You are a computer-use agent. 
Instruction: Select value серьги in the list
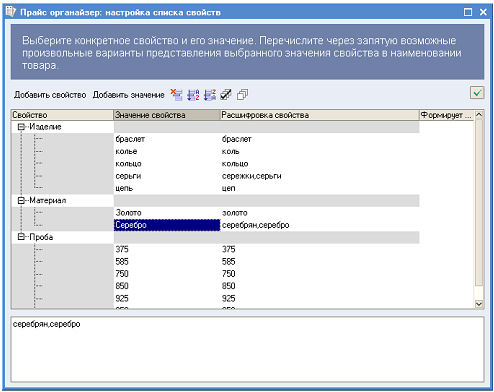[167, 176]
